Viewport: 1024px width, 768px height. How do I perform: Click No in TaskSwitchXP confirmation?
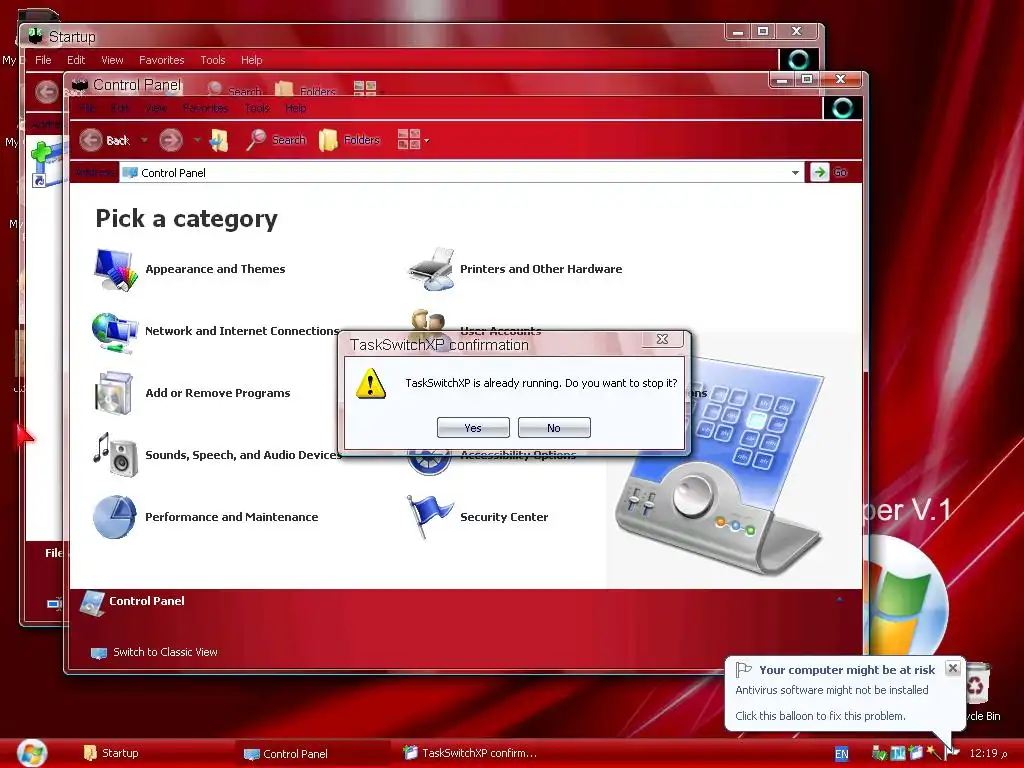[554, 428]
